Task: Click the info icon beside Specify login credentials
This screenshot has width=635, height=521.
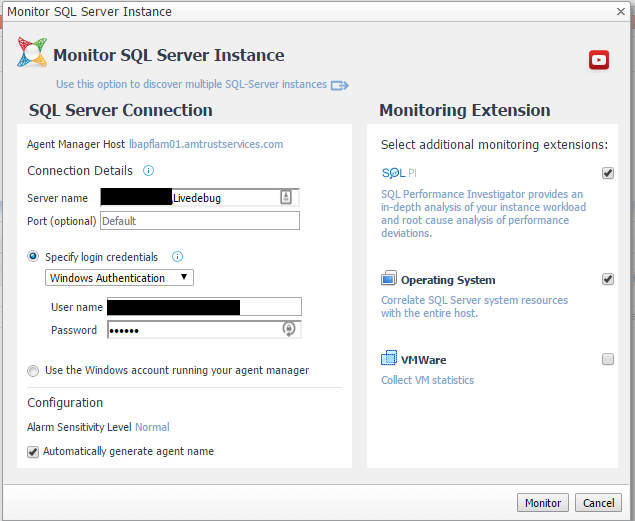Action: (x=177, y=257)
